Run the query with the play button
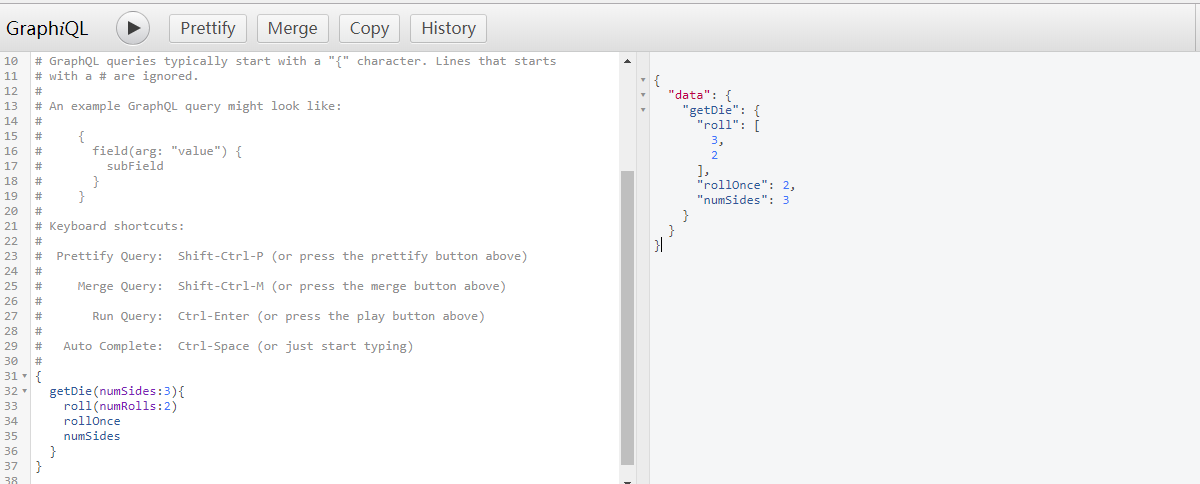Image resolution: width=1200 pixels, height=484 pixels. coord(133,28)
